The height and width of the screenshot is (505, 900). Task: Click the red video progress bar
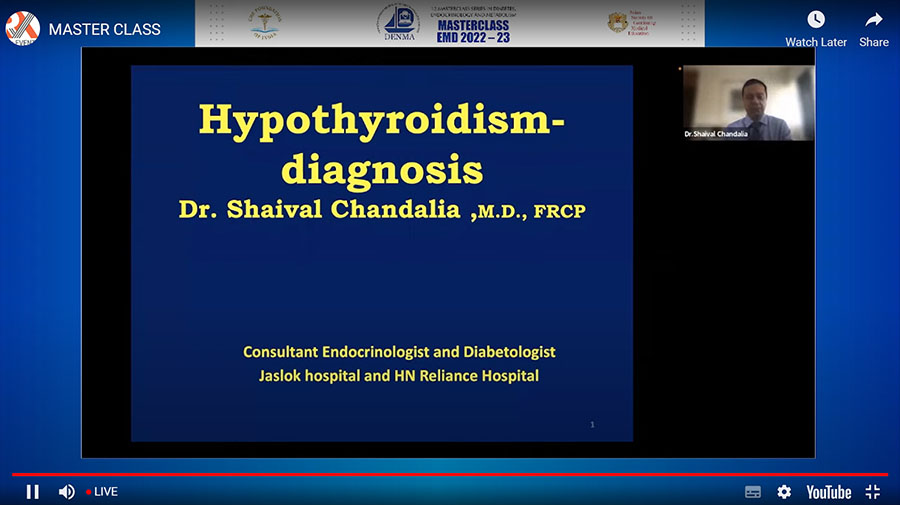pyautogui.click(x=450, y=475)
